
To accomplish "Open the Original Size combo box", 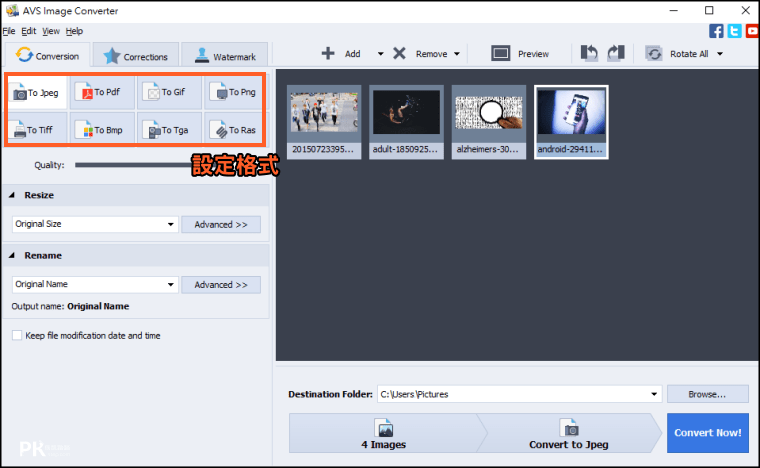I will coord(95,224).
